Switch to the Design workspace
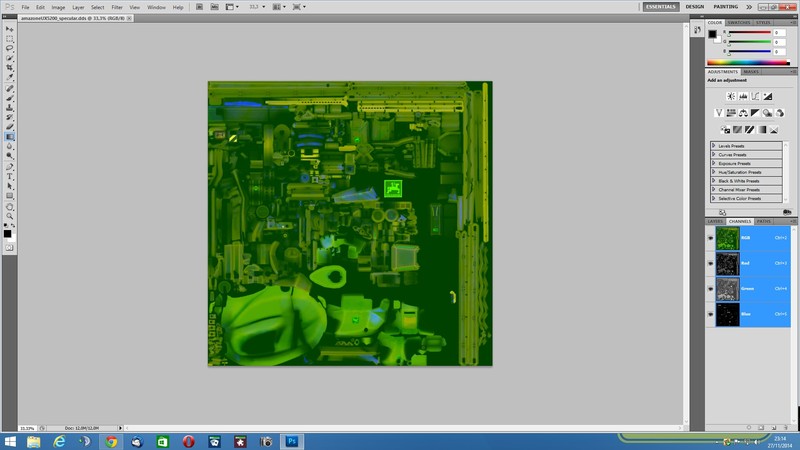 tap(694, 6)
